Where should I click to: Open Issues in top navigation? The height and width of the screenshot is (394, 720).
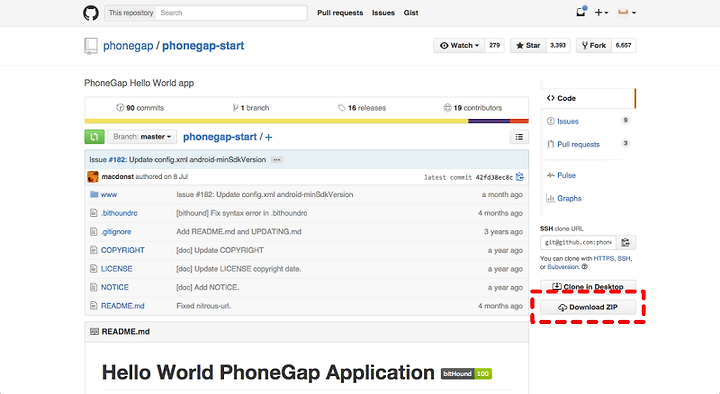[383, 13]
